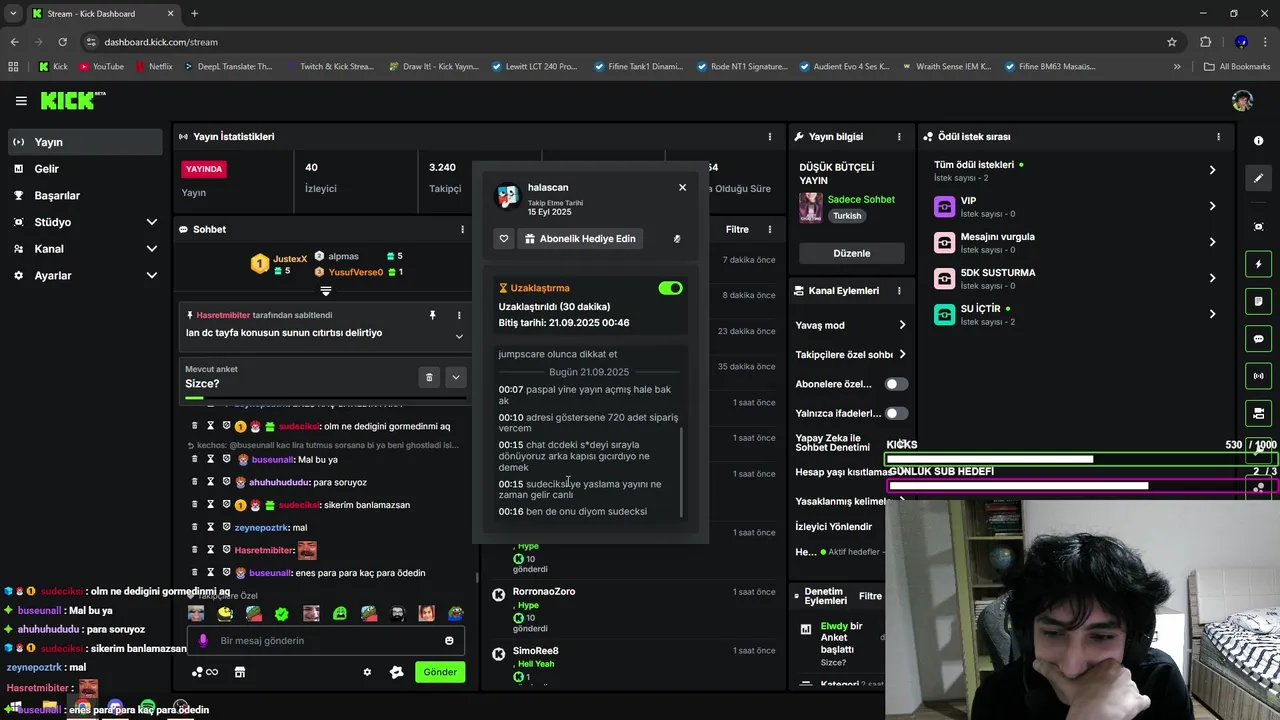Click emoji picker in message field

tap(449, 640)
